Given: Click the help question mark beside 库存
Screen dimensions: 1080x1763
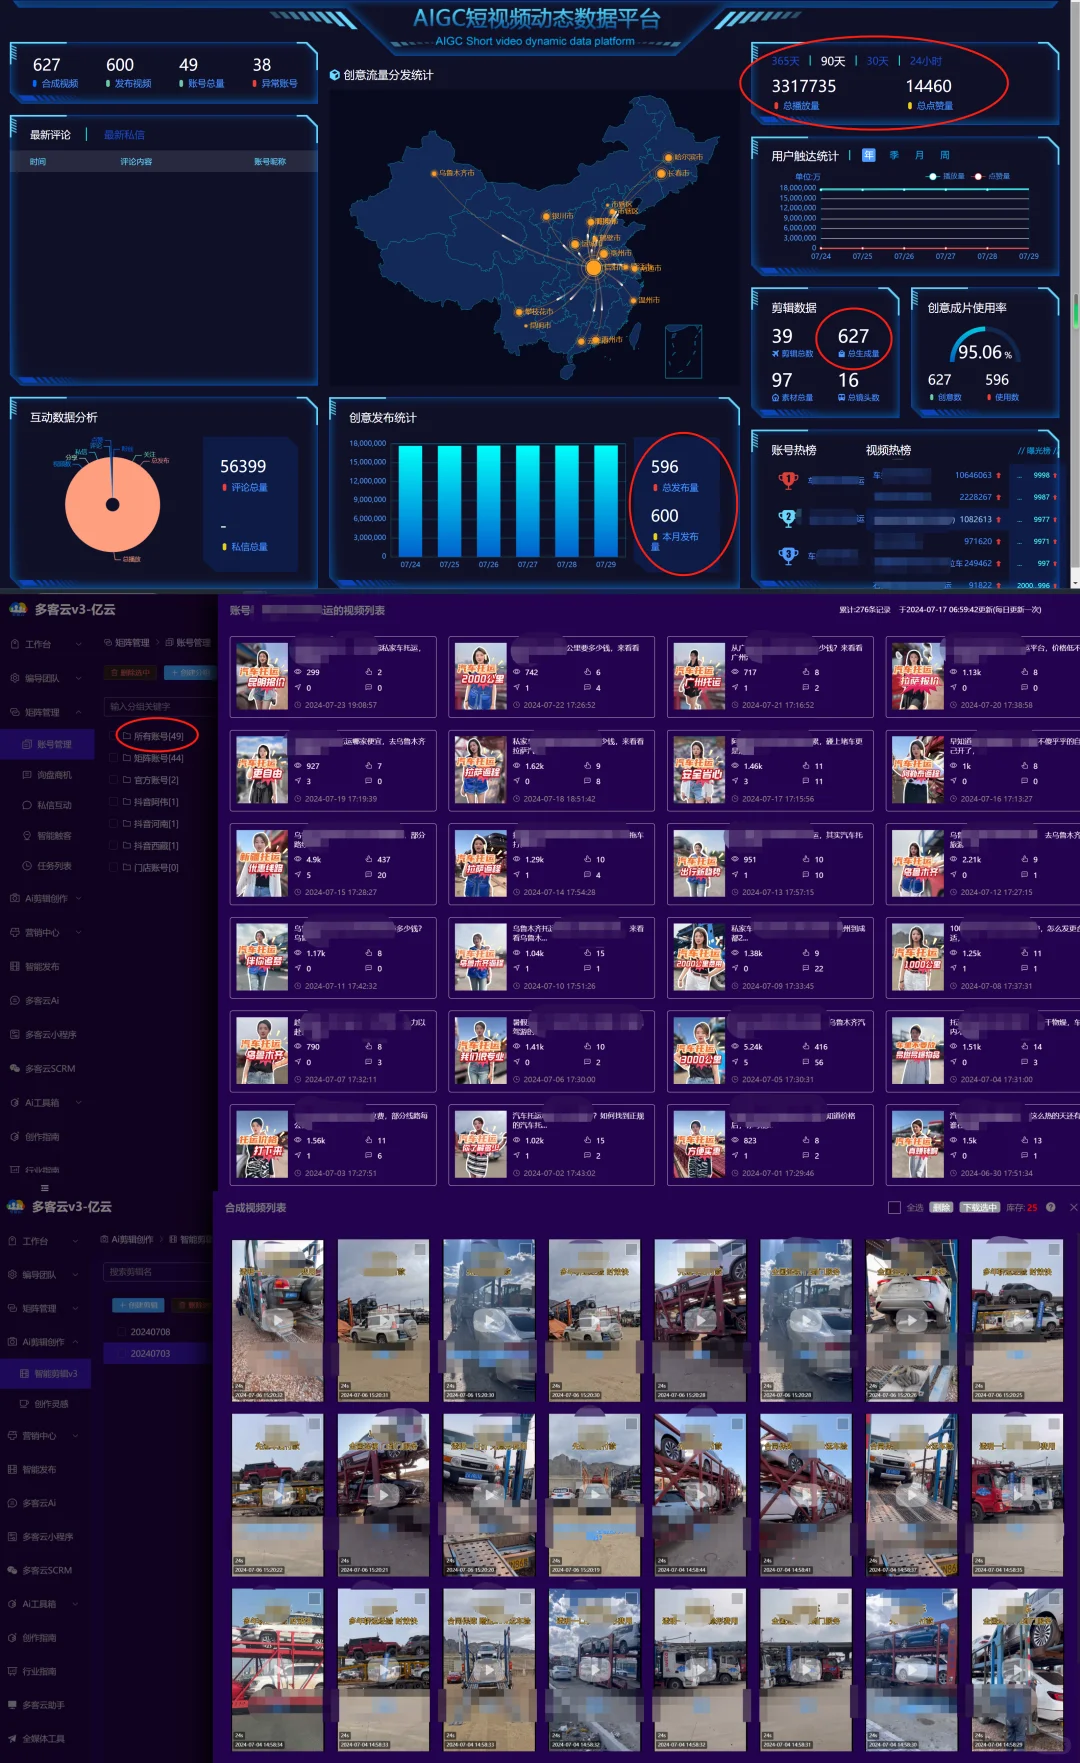Looking at the screenshot, I should [1051, 1207].
